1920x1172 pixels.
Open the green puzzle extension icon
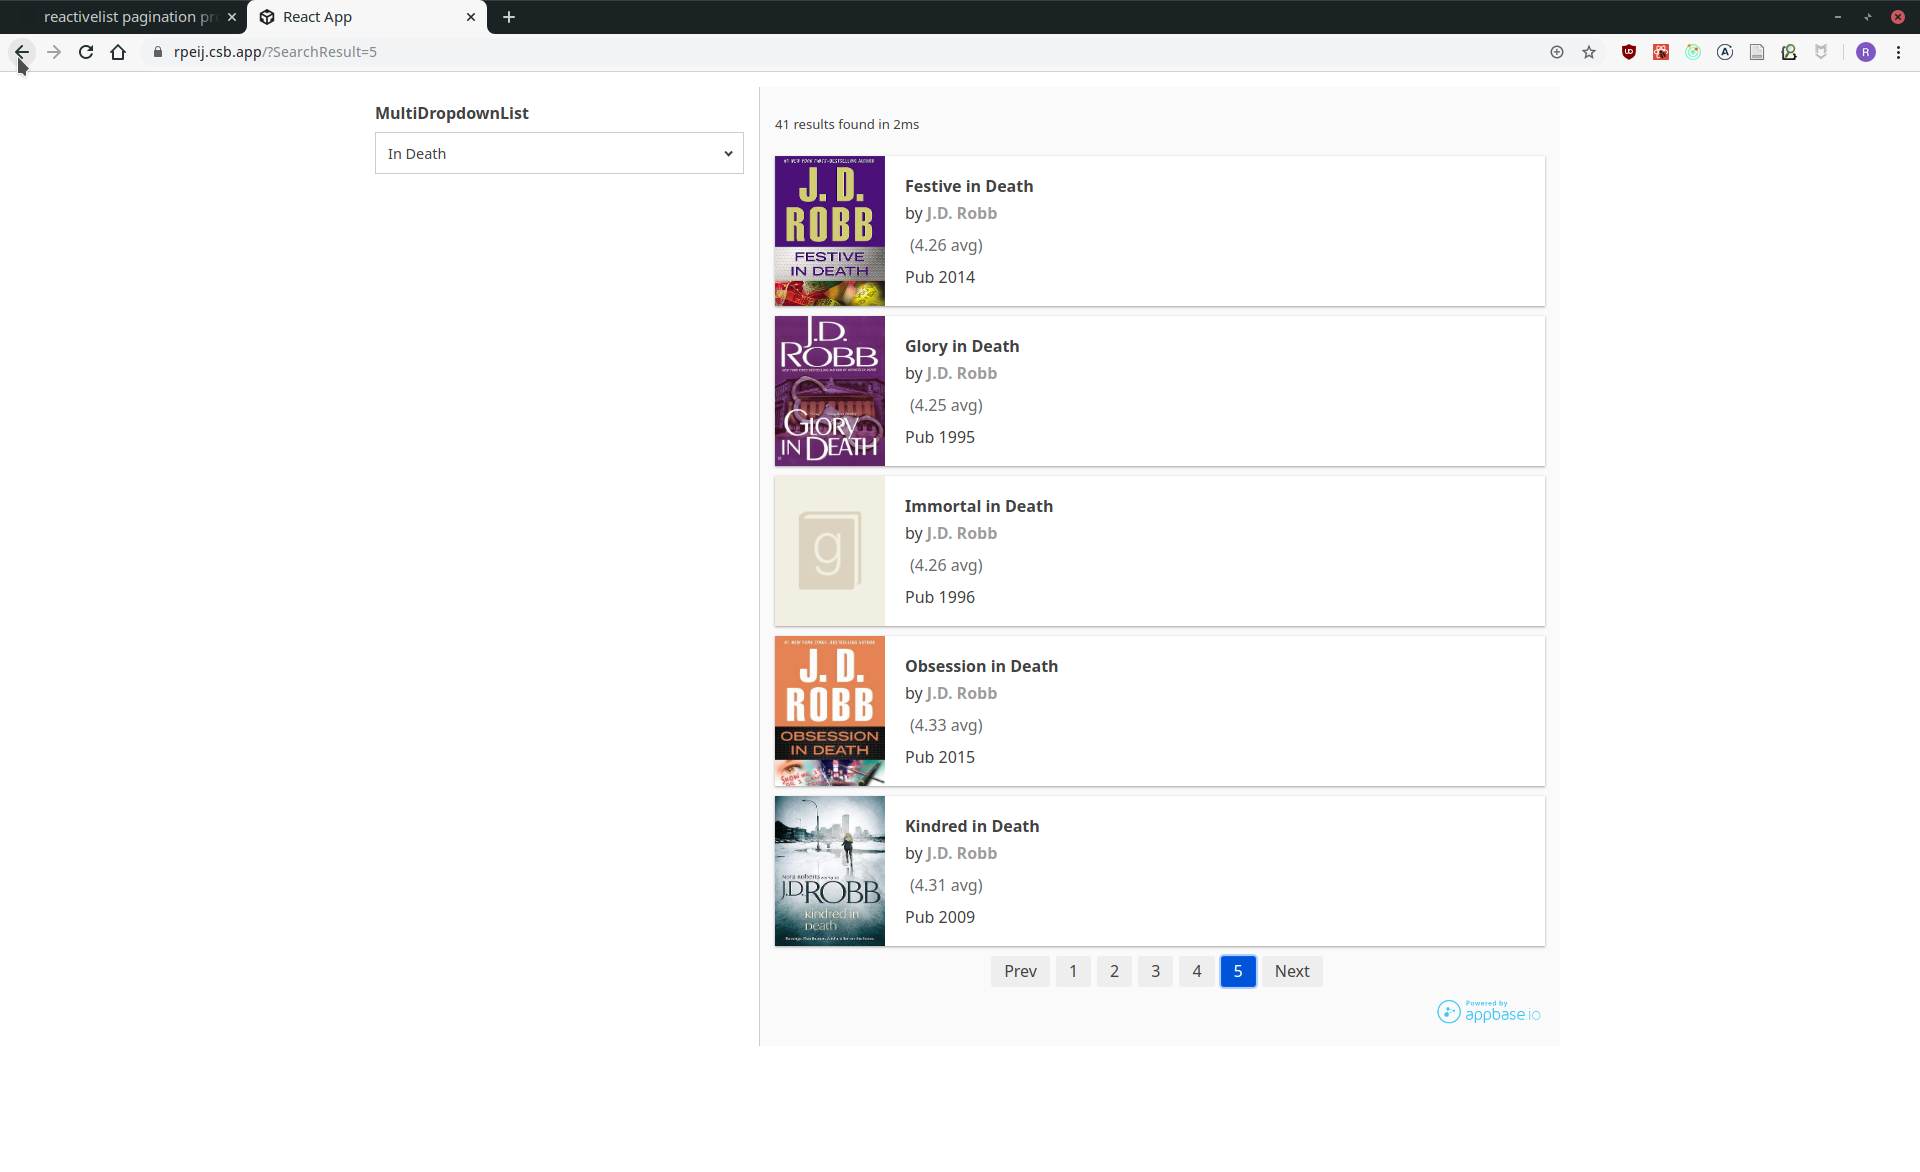tap(1789, 52)
